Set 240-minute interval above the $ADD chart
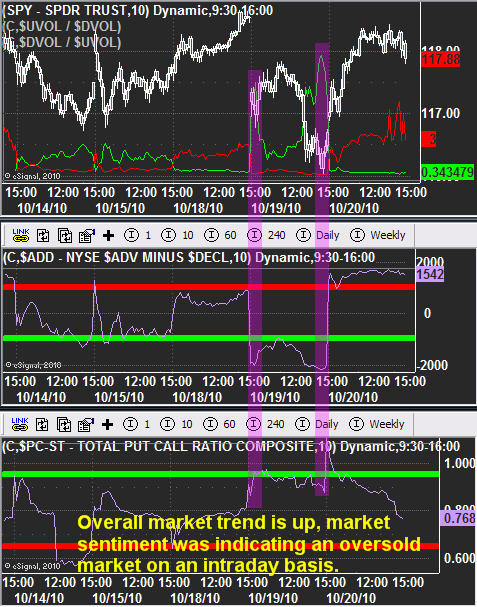 (x=267, y=235)
